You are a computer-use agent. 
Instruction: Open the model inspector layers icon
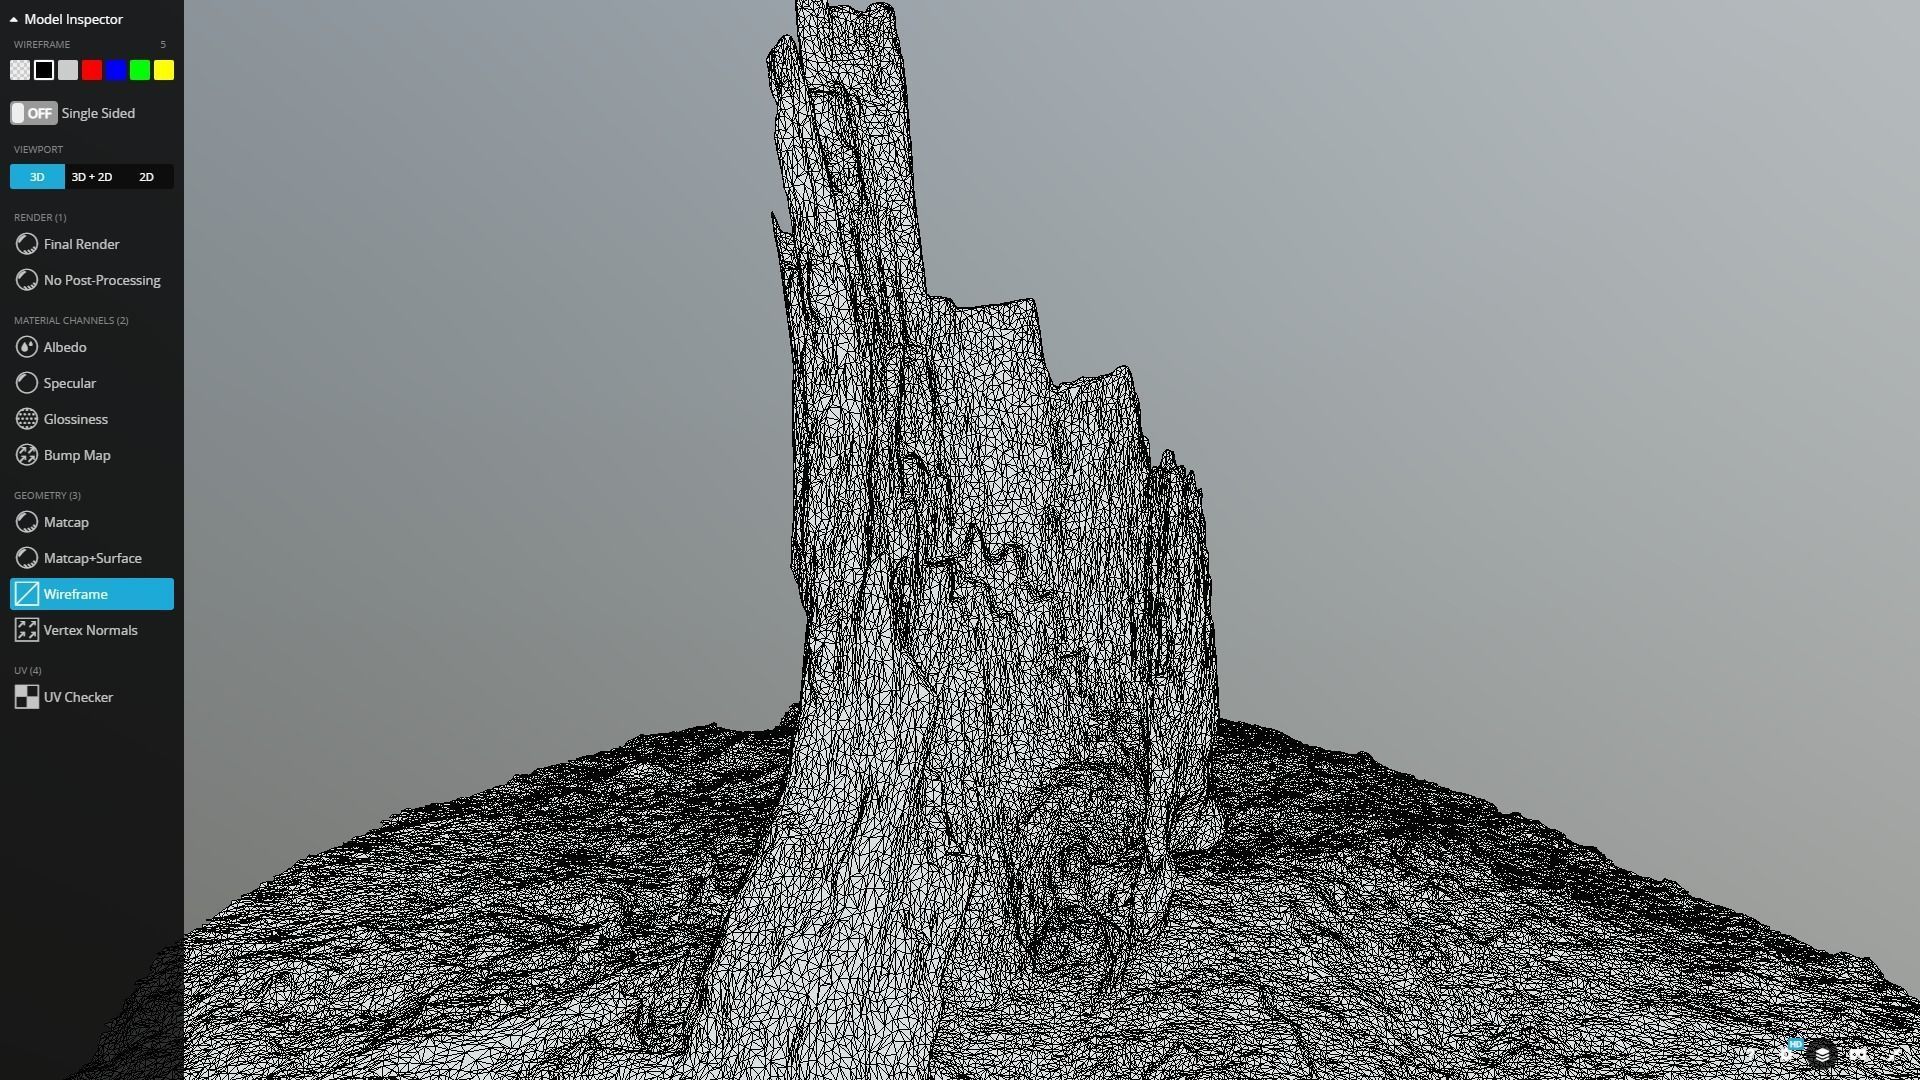1822,1055
